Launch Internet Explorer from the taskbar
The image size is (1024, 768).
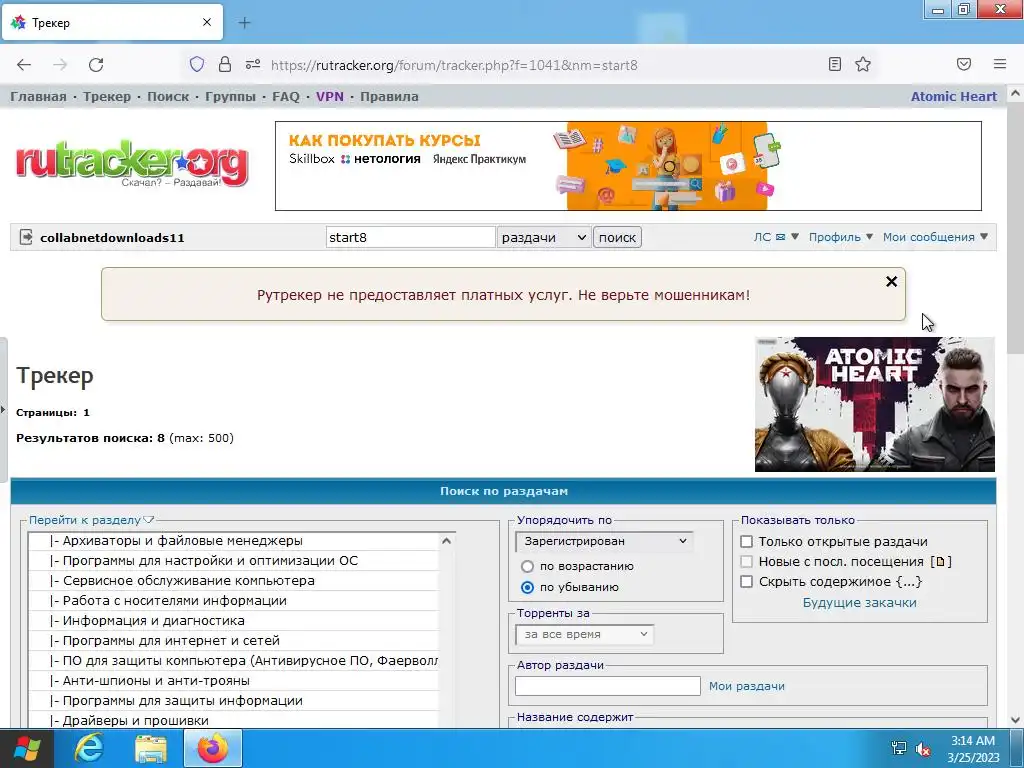tap(89, 748)
